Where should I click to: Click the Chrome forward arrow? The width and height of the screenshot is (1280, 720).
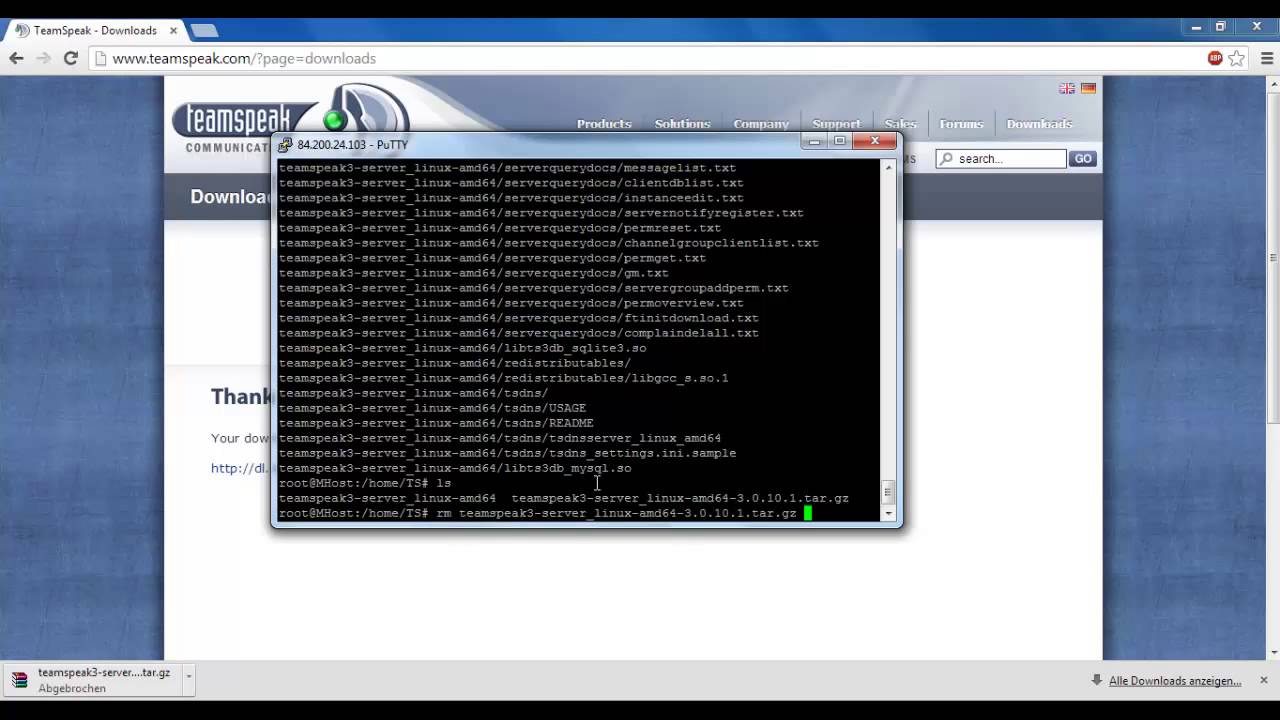tap(43, 58)
